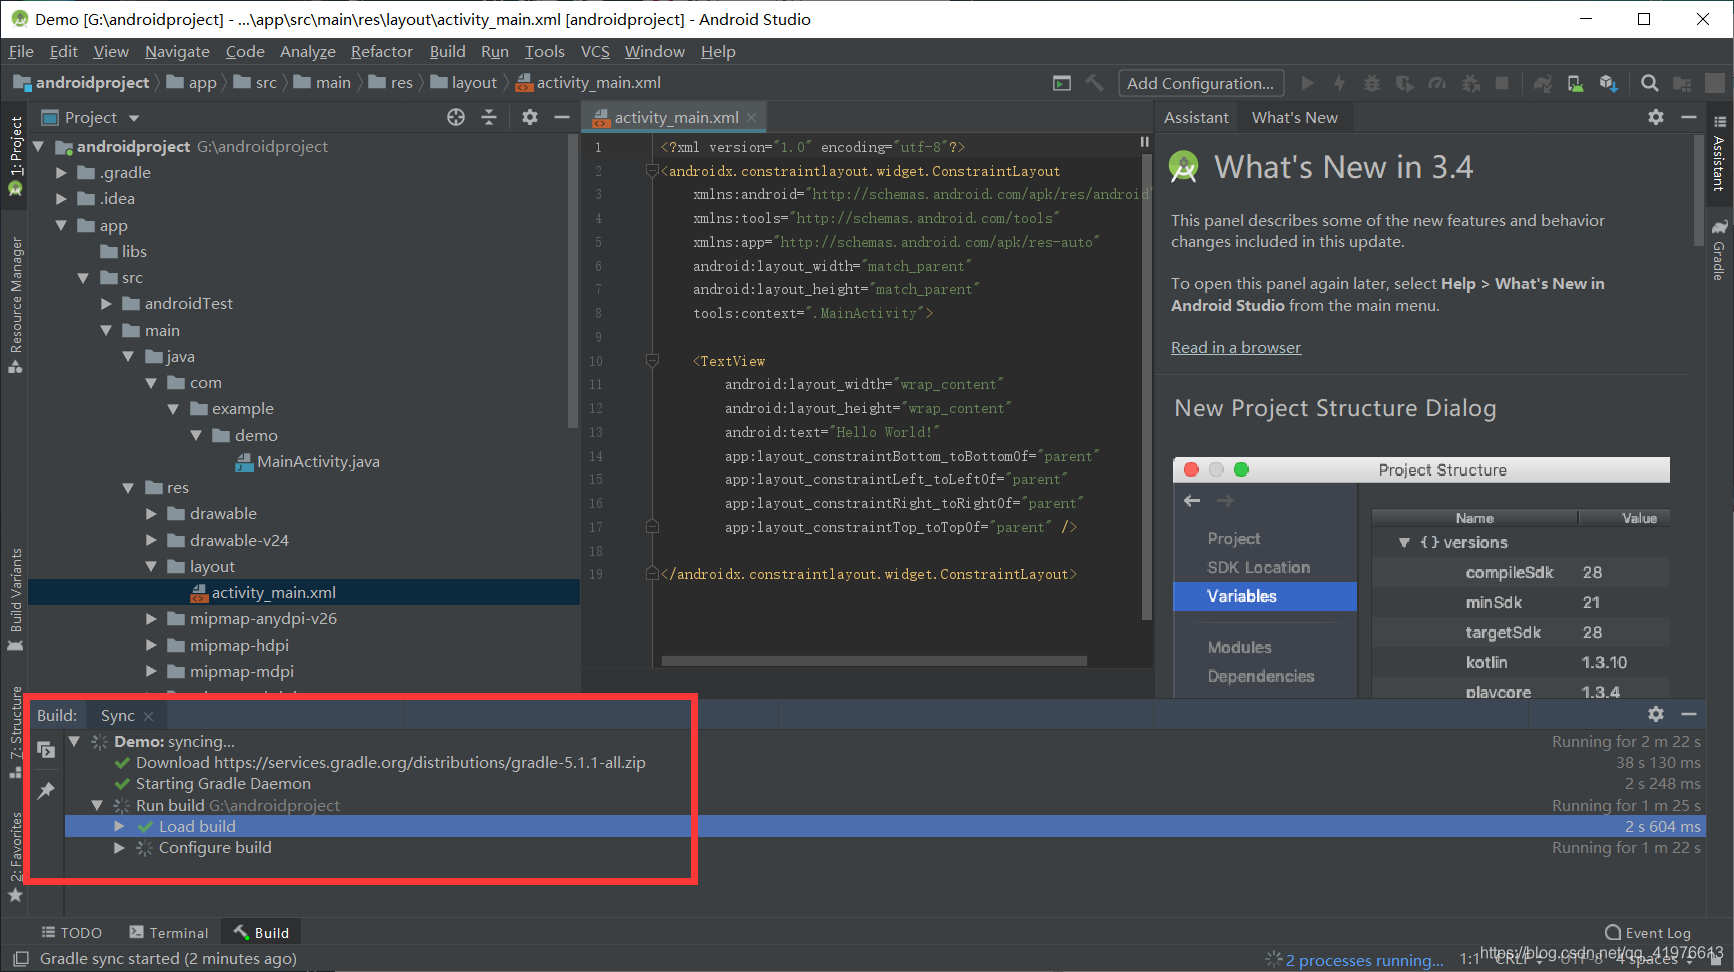Pin the Build tool window
1734x972 pixels.
[44, 791]
